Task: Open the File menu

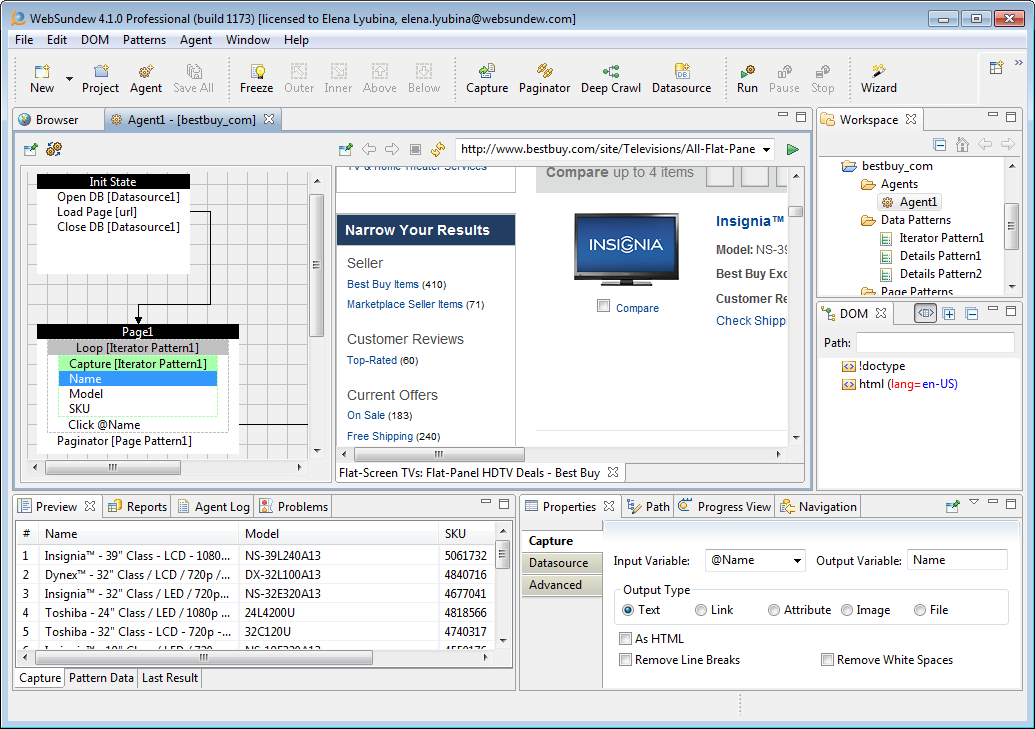Action: tap(24, 40)
